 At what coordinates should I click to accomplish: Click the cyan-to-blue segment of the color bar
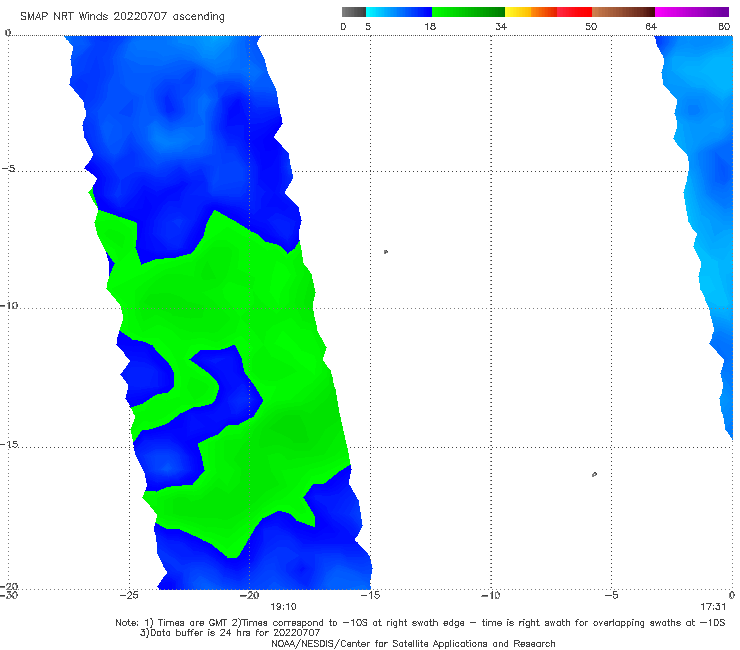click(x=399, y=12)
